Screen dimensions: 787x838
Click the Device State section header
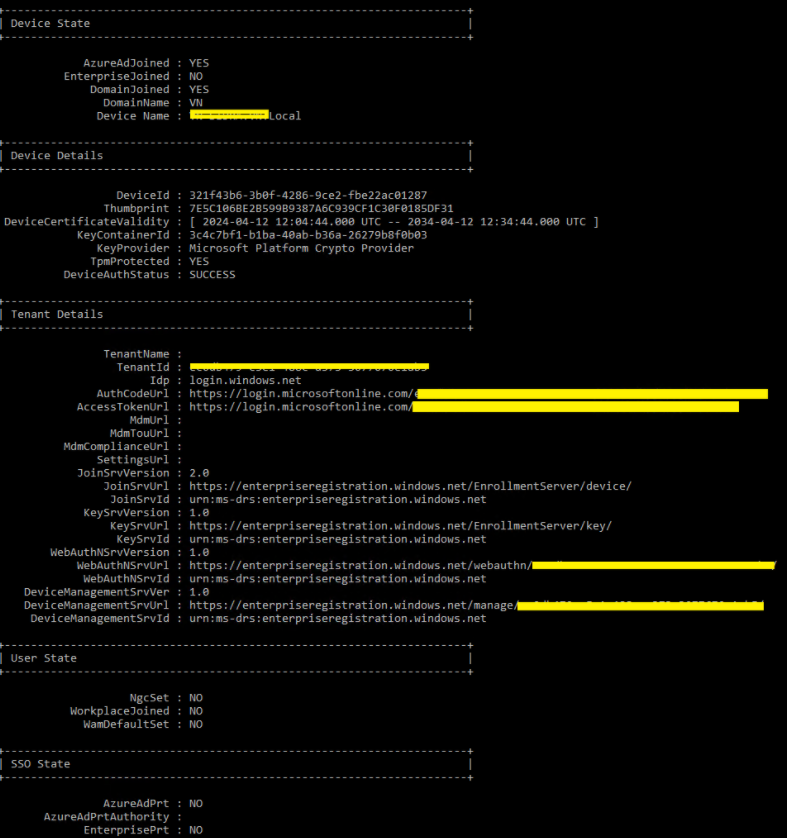coord(50,24)
